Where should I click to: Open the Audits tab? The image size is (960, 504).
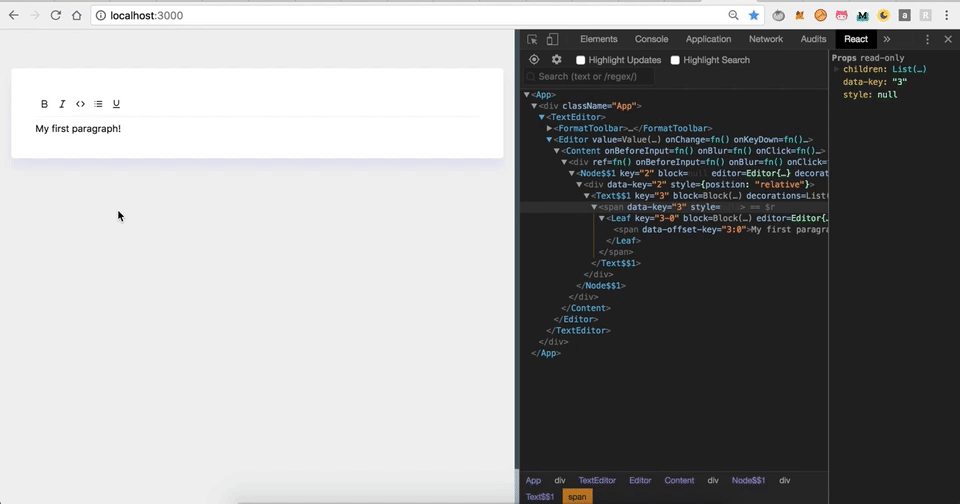[813, 39]
